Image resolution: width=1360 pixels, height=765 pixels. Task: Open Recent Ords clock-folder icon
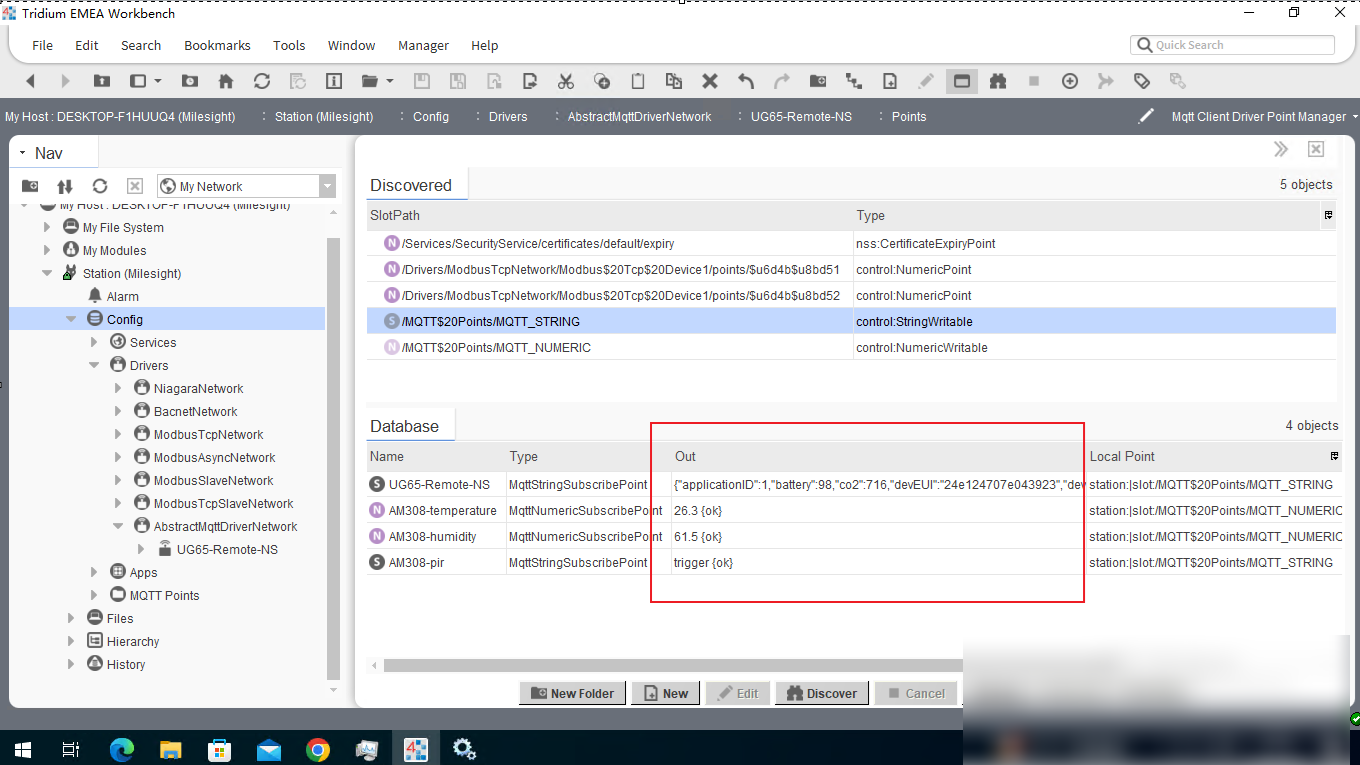[189, 81]
